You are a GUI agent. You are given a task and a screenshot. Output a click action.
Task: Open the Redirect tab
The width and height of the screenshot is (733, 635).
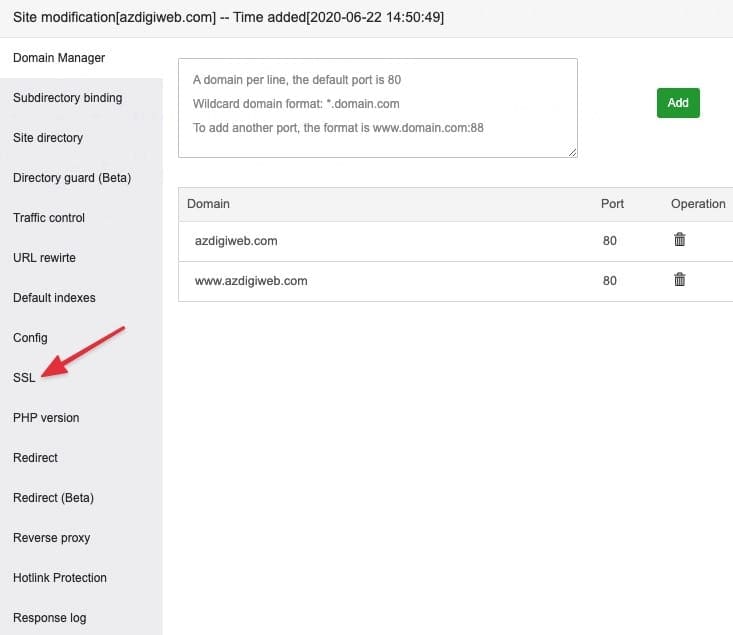point(35,458)
